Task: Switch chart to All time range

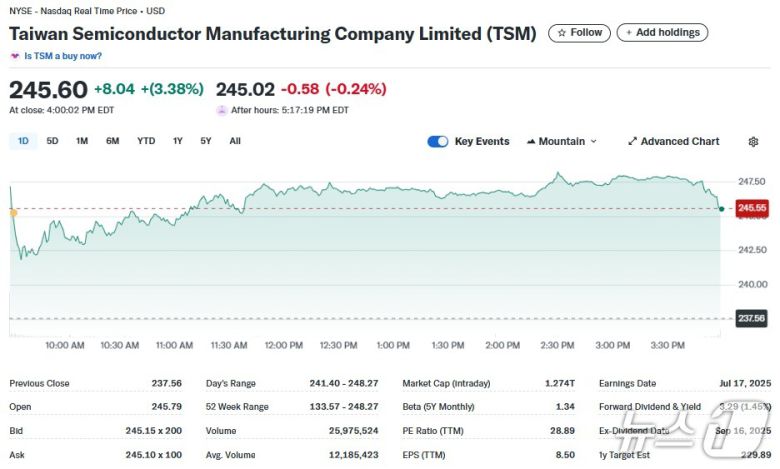Action: click(x=235, y=141)
